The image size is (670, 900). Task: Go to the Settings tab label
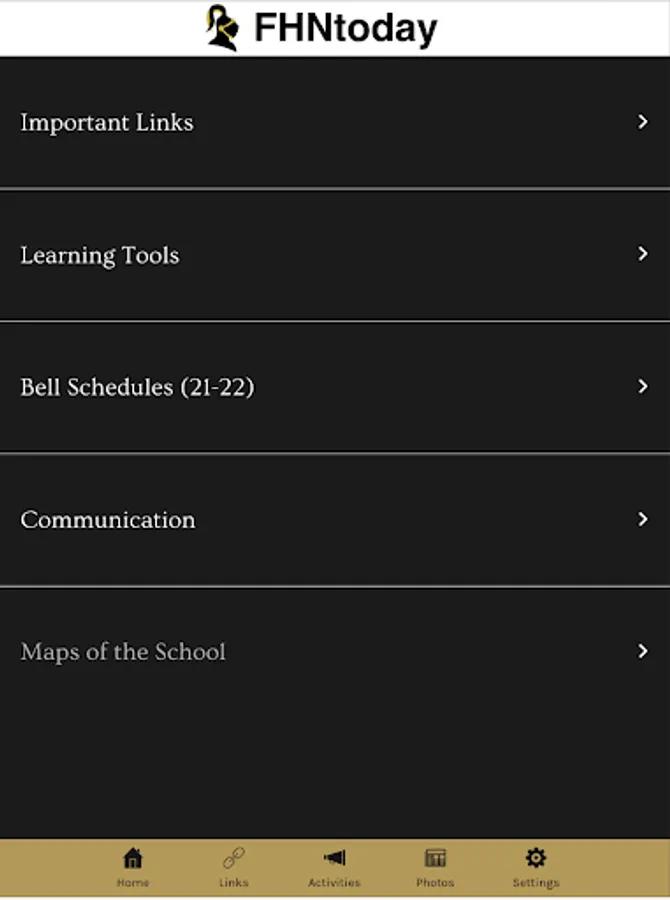coord(536,883)
